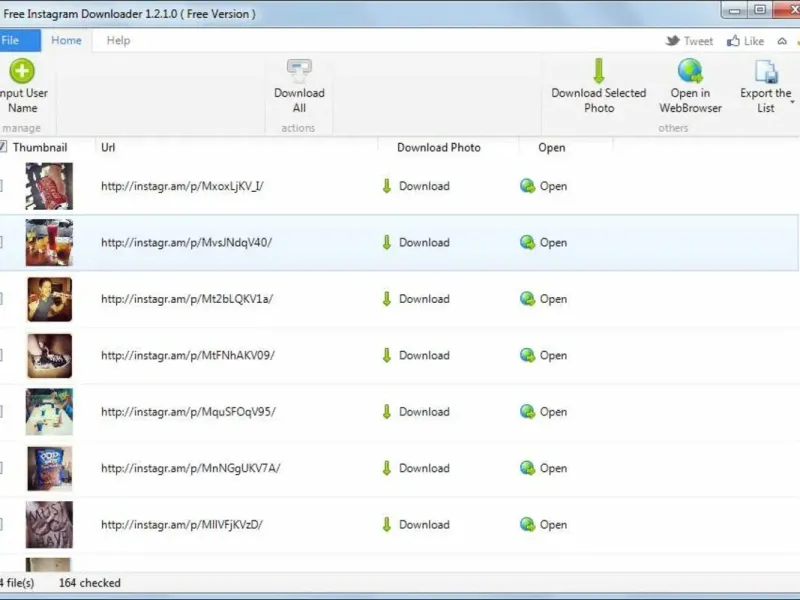Viewport: 800px width, 600px height.
Task: Click Download link in MvsJNdqV40 row
Action: (x=424, y=242)
